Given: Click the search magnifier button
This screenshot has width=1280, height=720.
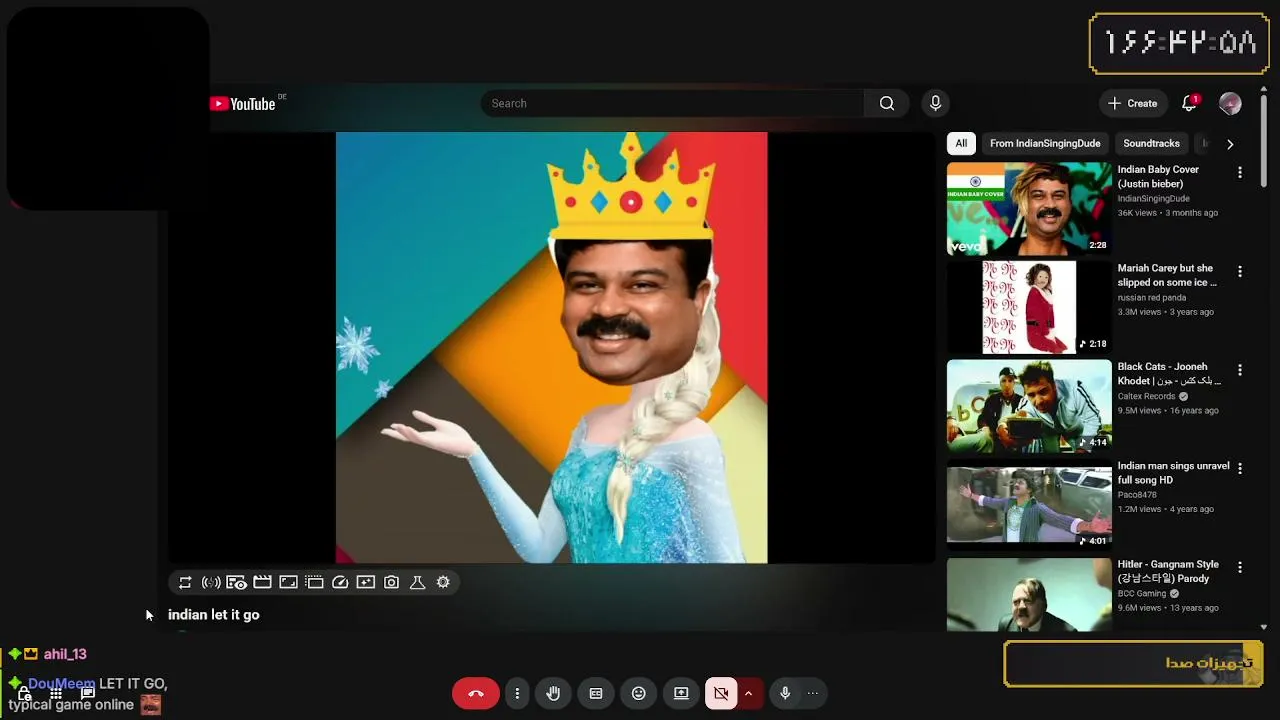Looking at the screenshot, I should (887, 103).
